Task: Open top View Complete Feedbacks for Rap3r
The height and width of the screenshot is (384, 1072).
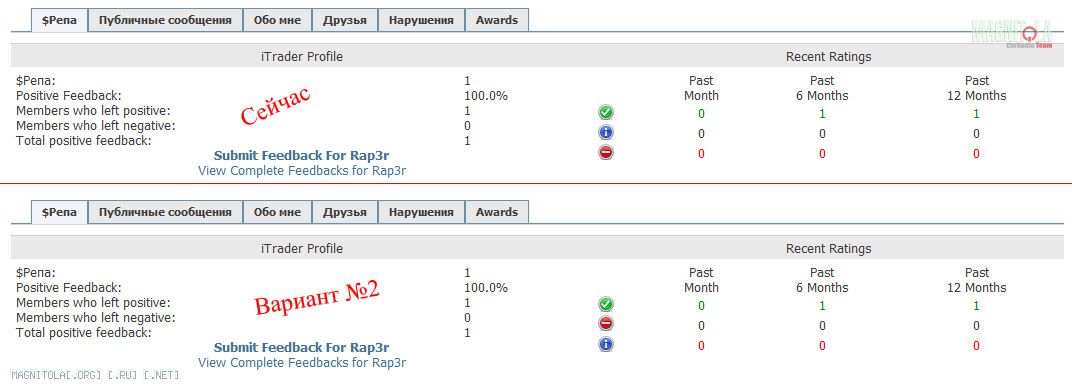Action: (x=302, y=171)
